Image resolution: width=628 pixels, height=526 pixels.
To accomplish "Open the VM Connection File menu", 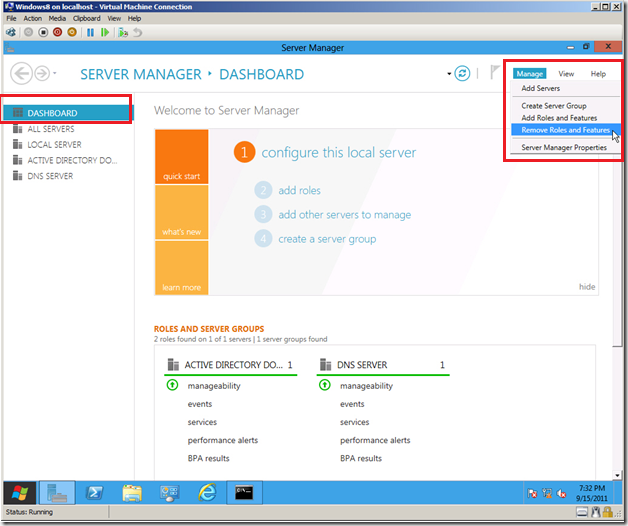I will [11, 18].
